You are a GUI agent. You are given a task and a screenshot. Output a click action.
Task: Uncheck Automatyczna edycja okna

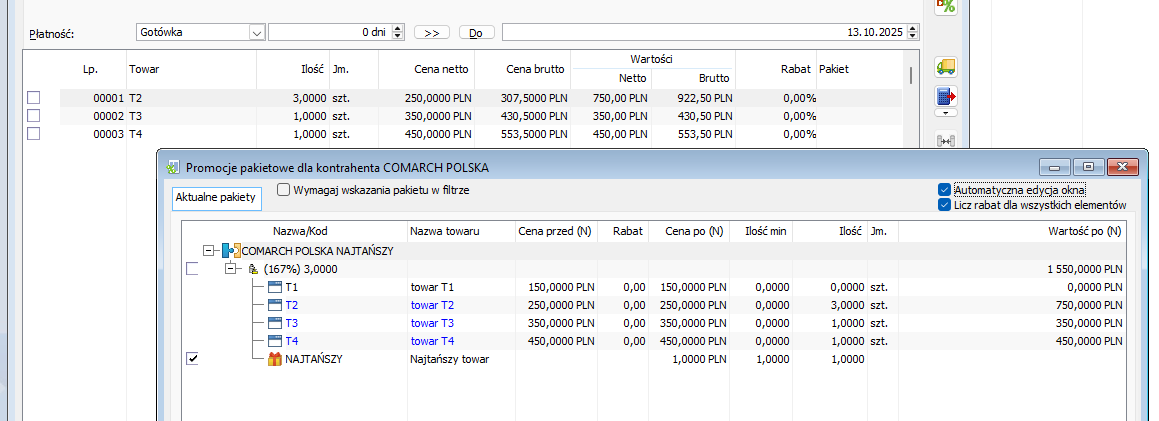click(945, 189)
